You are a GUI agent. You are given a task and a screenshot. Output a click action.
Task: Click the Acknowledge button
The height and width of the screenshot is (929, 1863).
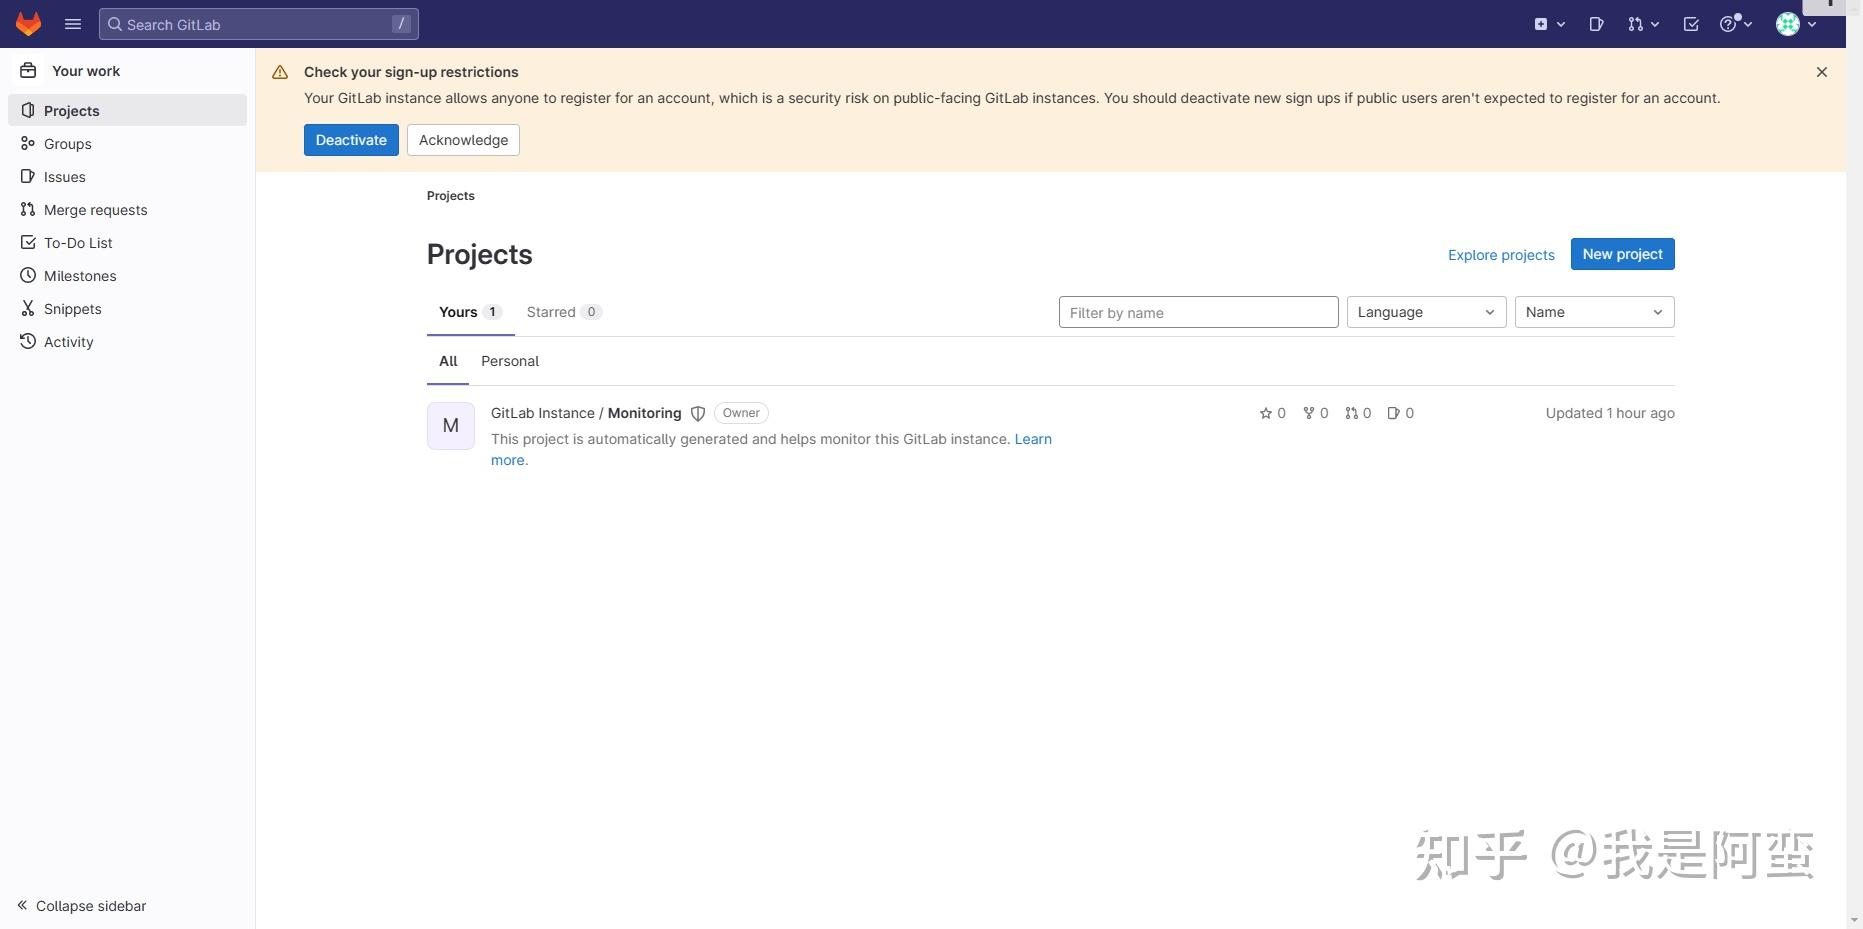click(463, 140)
